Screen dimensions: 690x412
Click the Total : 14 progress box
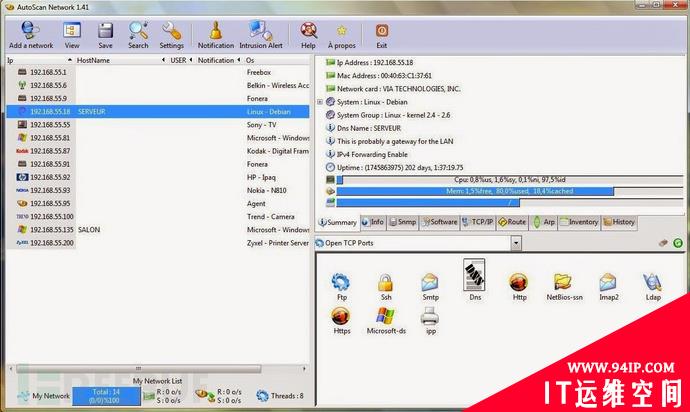click(x=106, y=396)
